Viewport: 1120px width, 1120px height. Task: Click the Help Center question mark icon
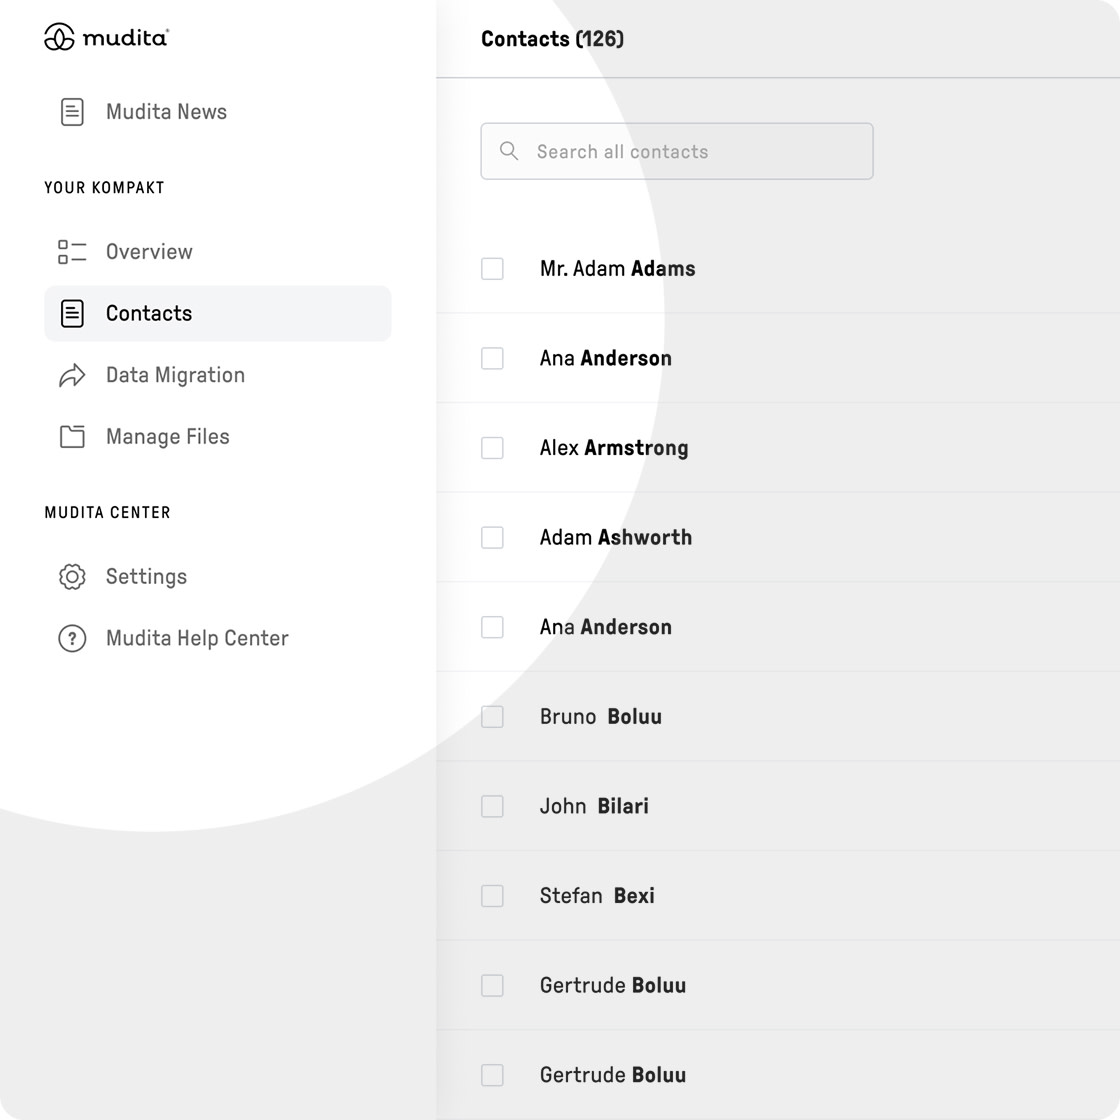pos(72,638)
